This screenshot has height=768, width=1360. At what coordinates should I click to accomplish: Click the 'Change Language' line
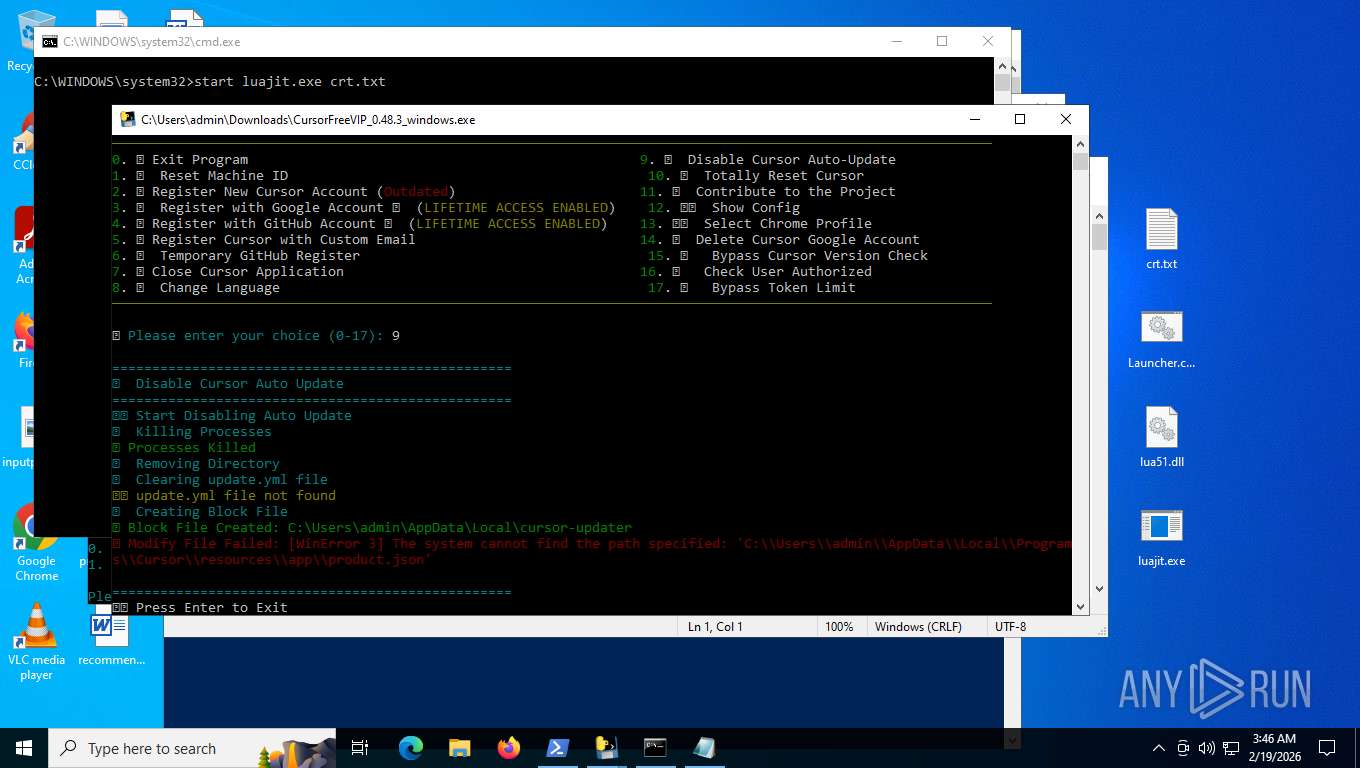click(x=196, y=288)
